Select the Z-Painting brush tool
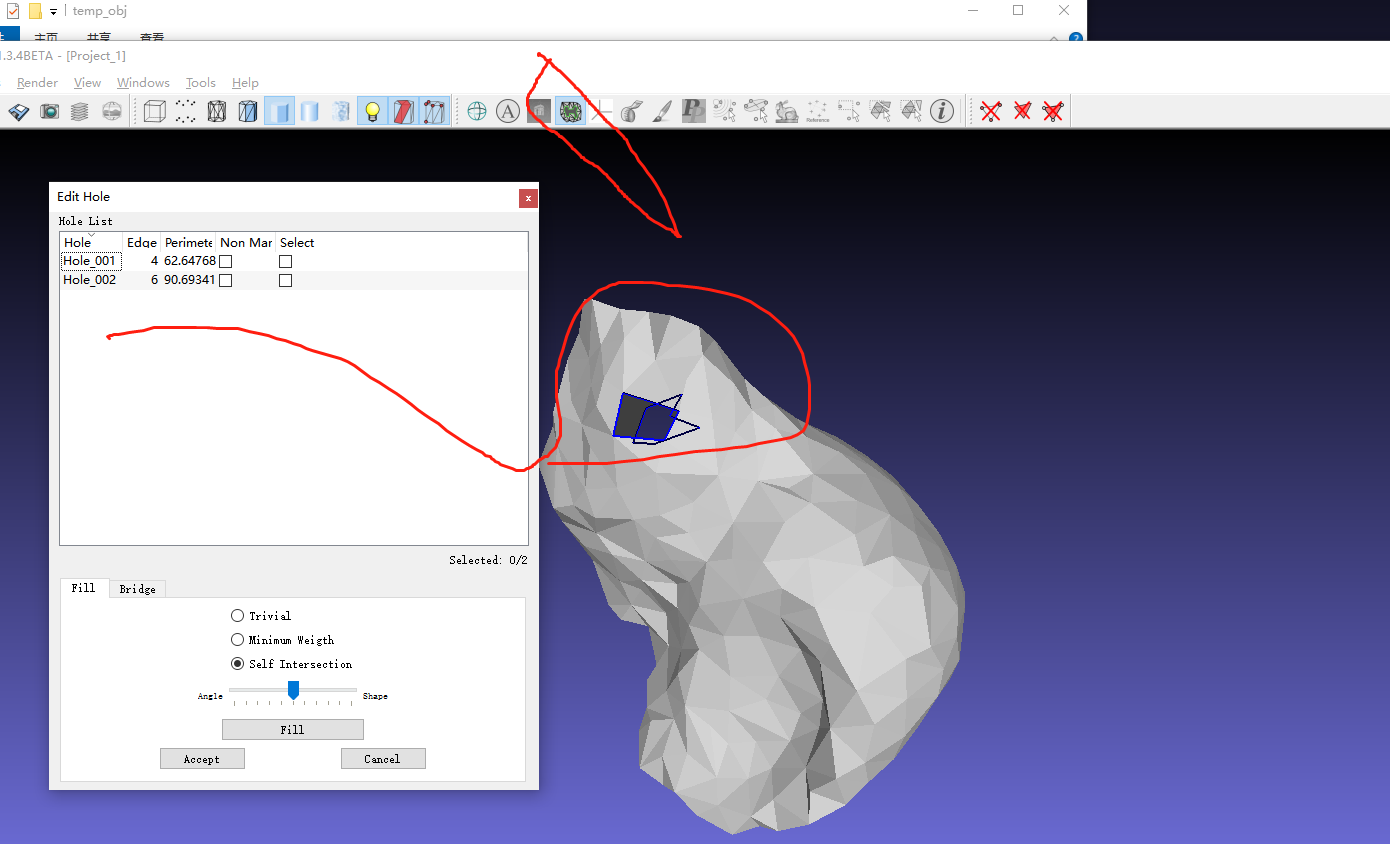 pos(662,111)
